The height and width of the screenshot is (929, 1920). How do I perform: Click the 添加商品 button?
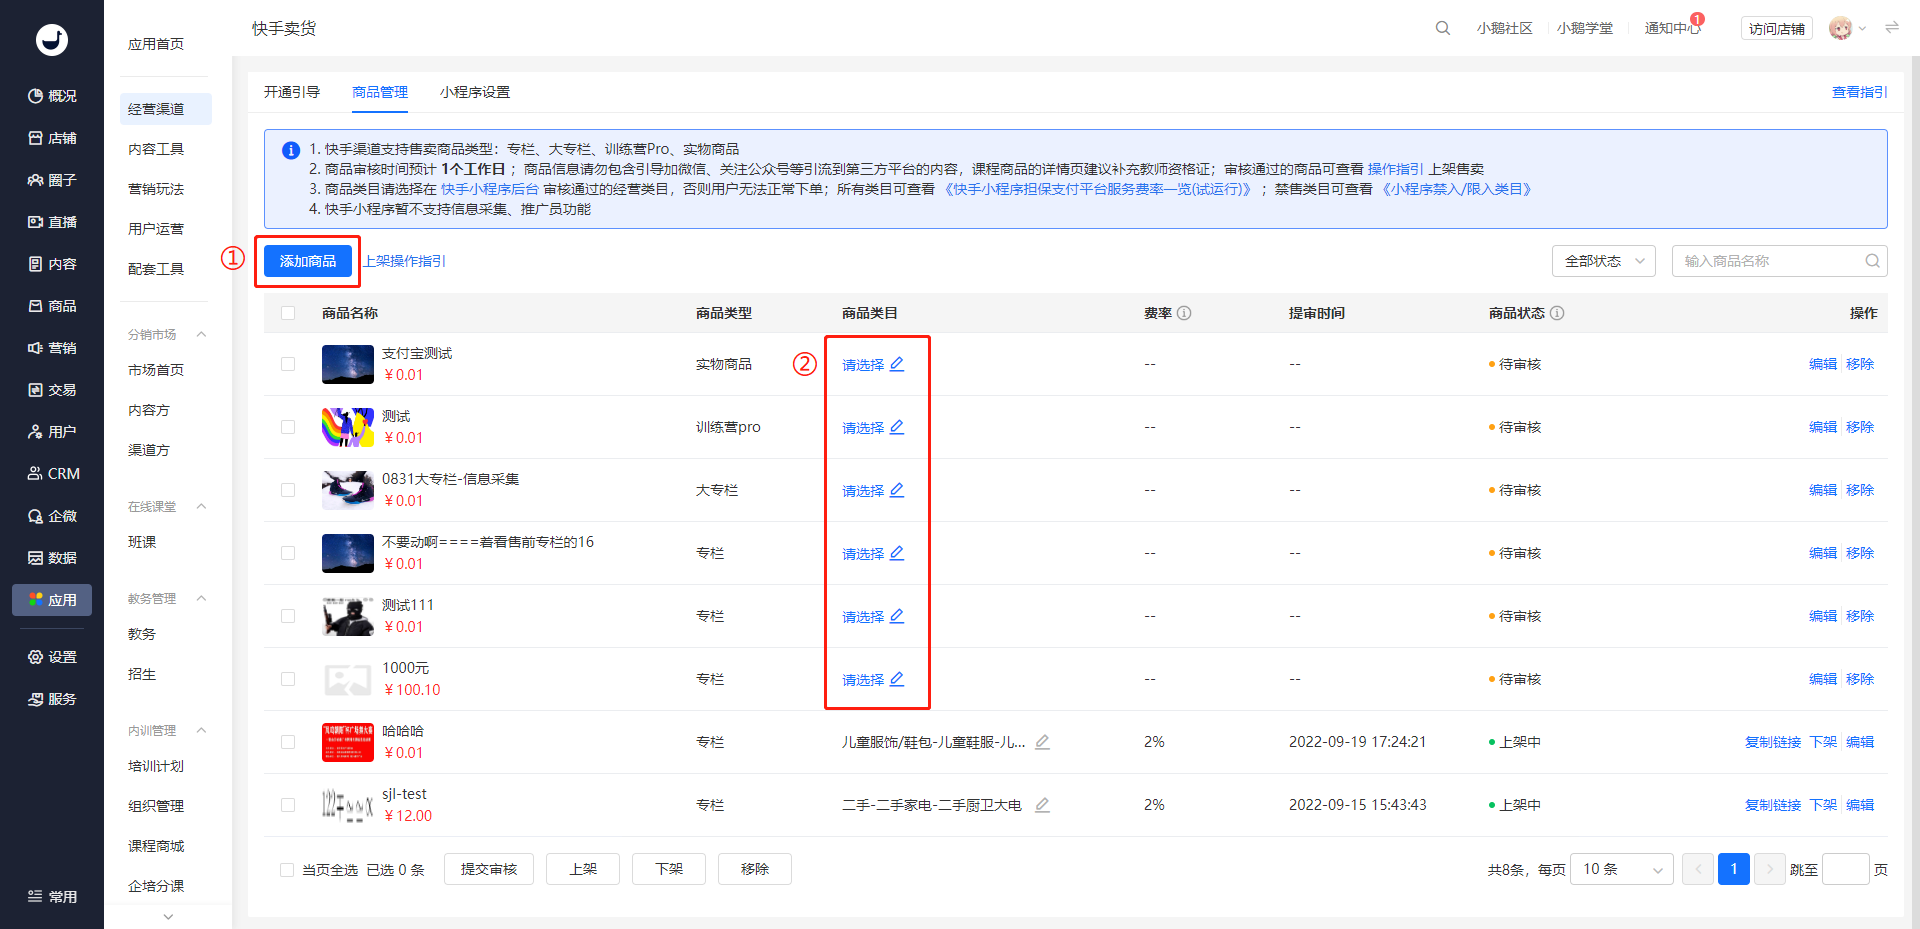(x=308, y=261)
